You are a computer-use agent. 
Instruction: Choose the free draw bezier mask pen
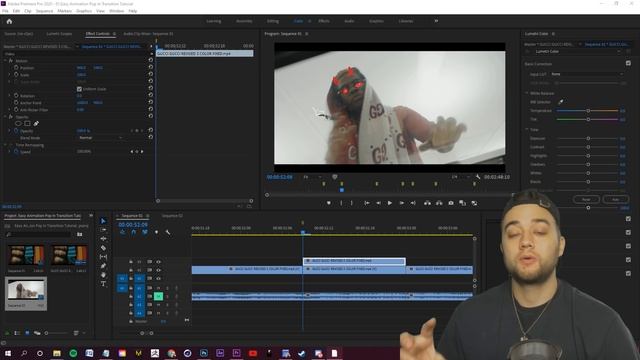pos(36,123)
